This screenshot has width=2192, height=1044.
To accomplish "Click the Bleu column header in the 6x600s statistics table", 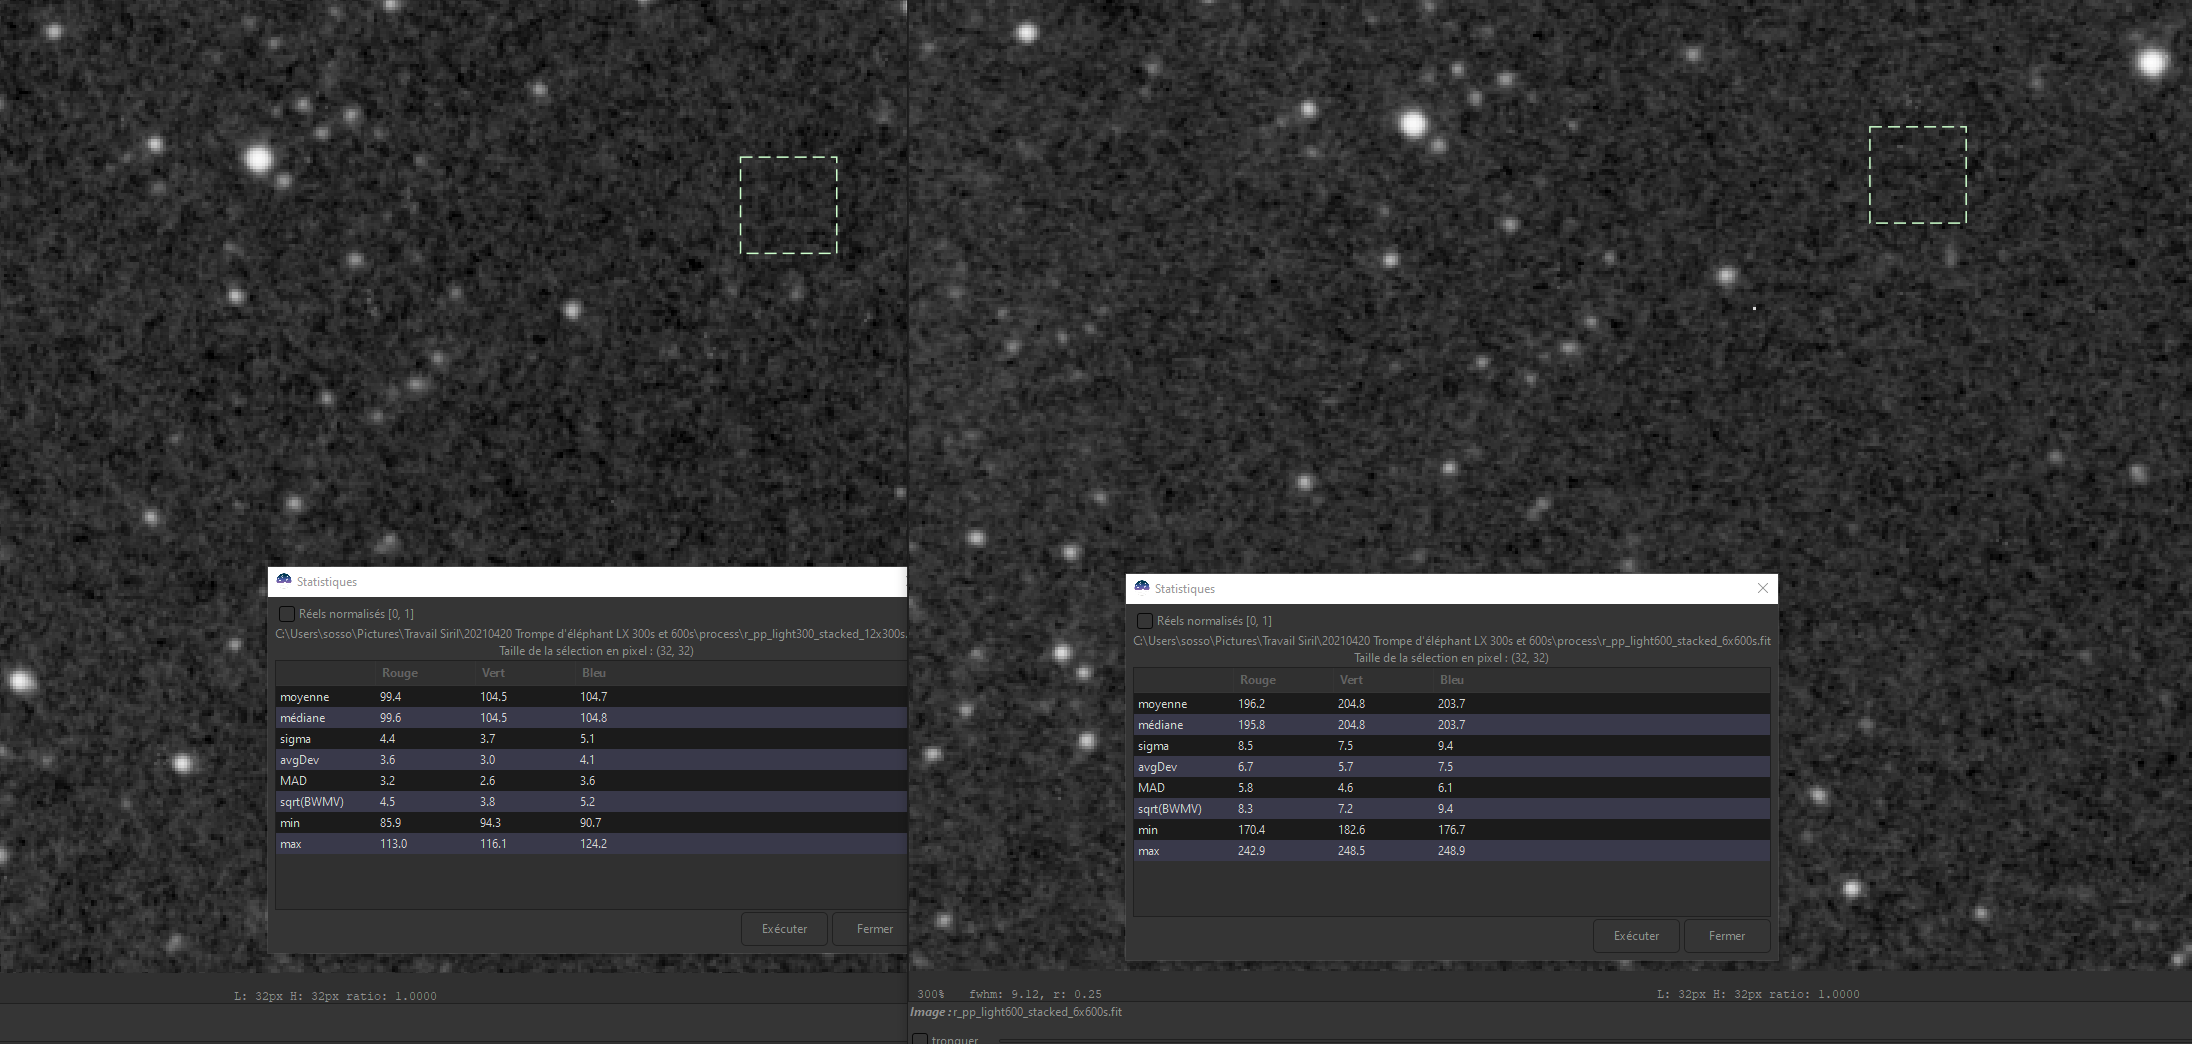I will (1452, 680).
